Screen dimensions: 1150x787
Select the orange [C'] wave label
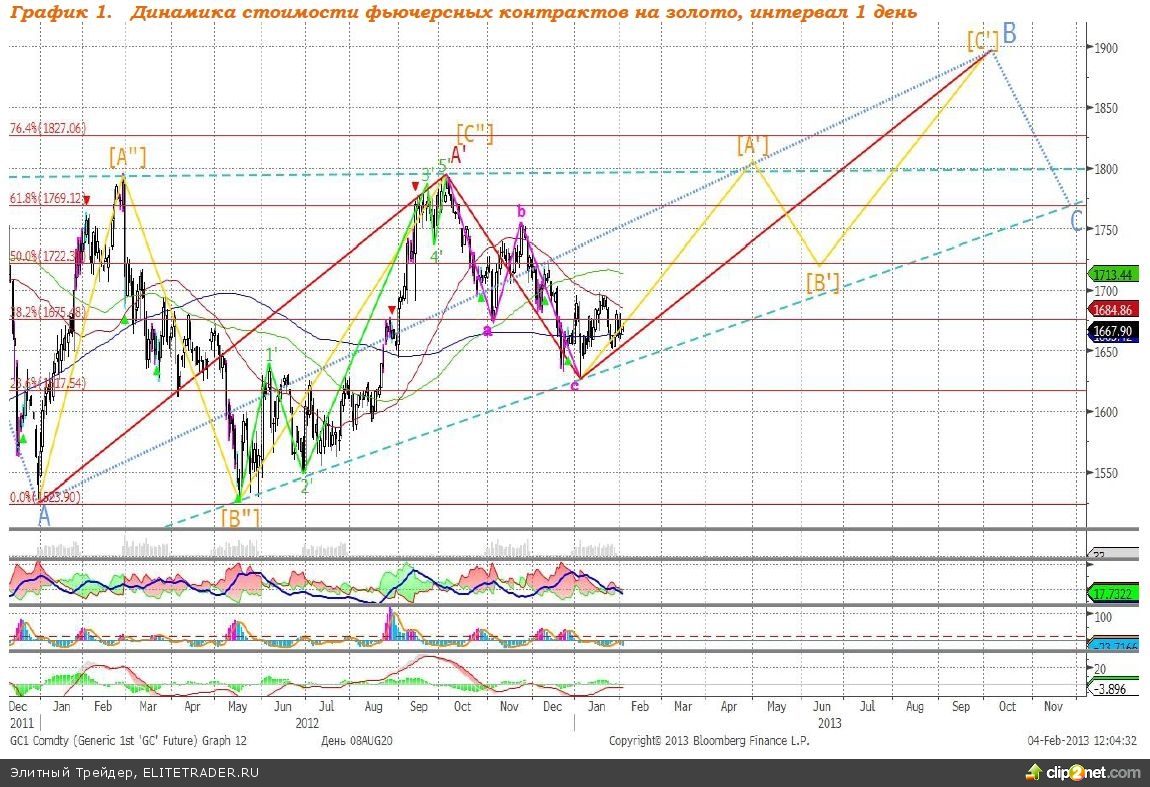982,41
